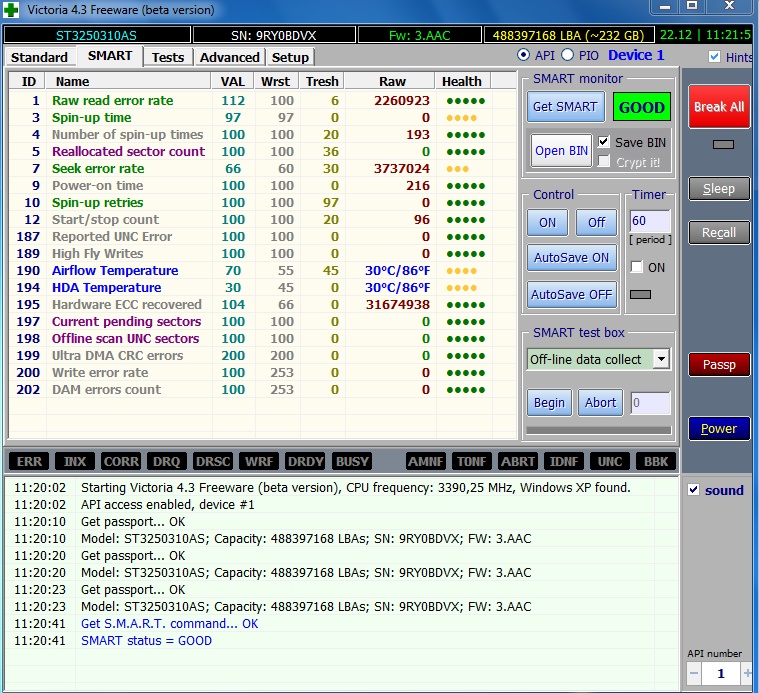This screenshot has width=759, height=693.
Task: Select the HDA Temperature row
Action: pyautogui.click(x=263, y=287)
